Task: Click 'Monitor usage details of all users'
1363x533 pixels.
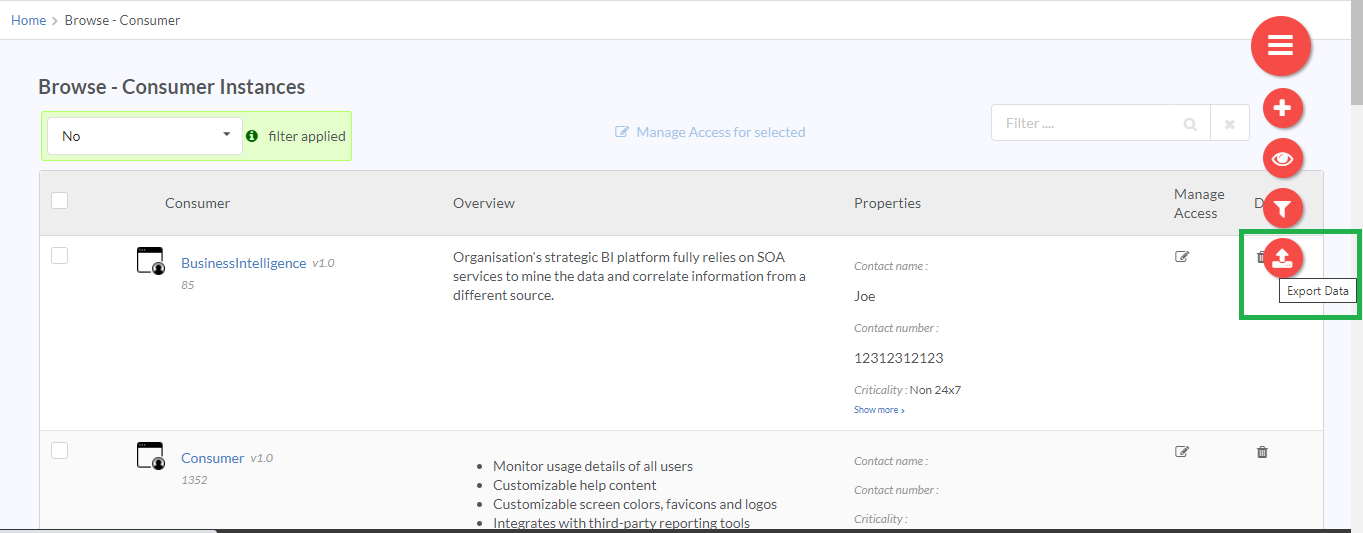Action: pyautogui.click(x=593, y=466)
